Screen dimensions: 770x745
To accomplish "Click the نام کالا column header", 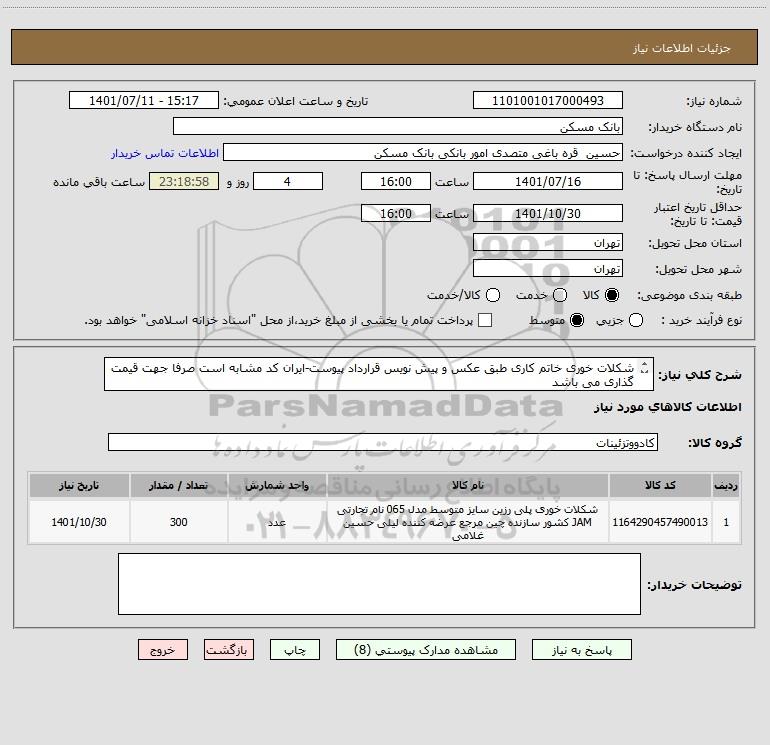I will (468, 486).
